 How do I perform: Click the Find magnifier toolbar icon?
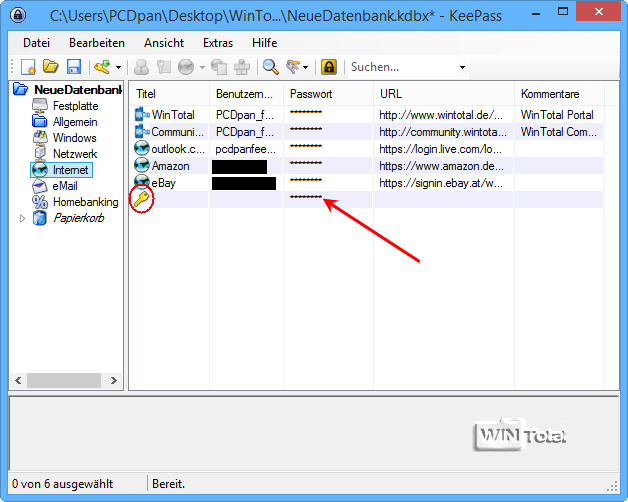(x=271, y=67)
